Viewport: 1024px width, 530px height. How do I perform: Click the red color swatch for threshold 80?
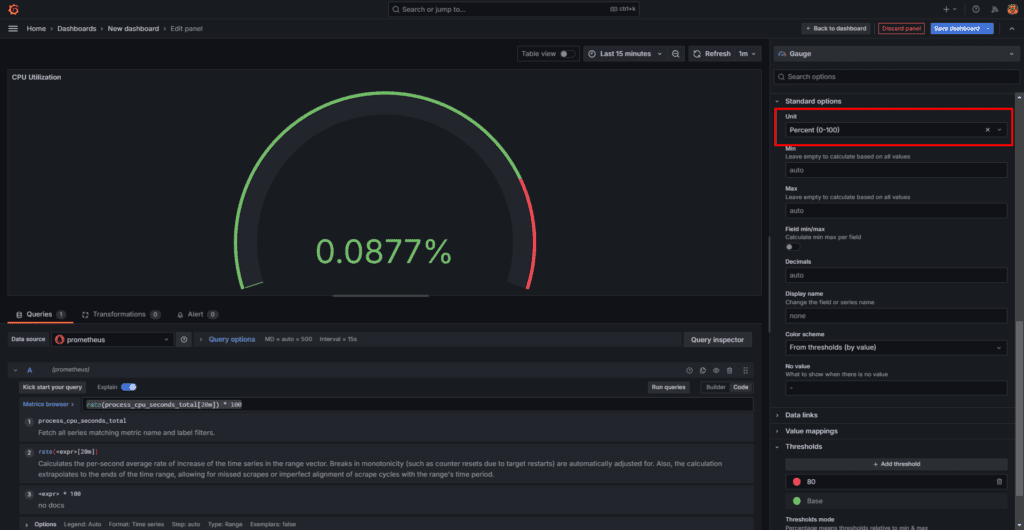[797, 482]
